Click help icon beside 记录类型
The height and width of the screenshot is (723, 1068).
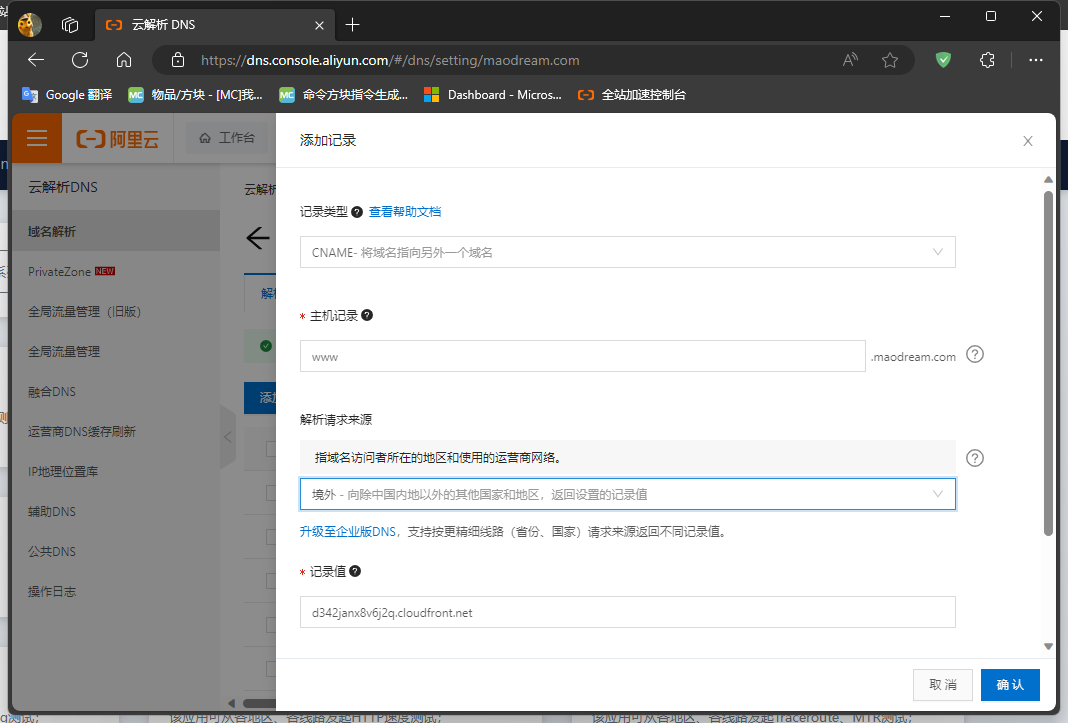tap(357, 212)
